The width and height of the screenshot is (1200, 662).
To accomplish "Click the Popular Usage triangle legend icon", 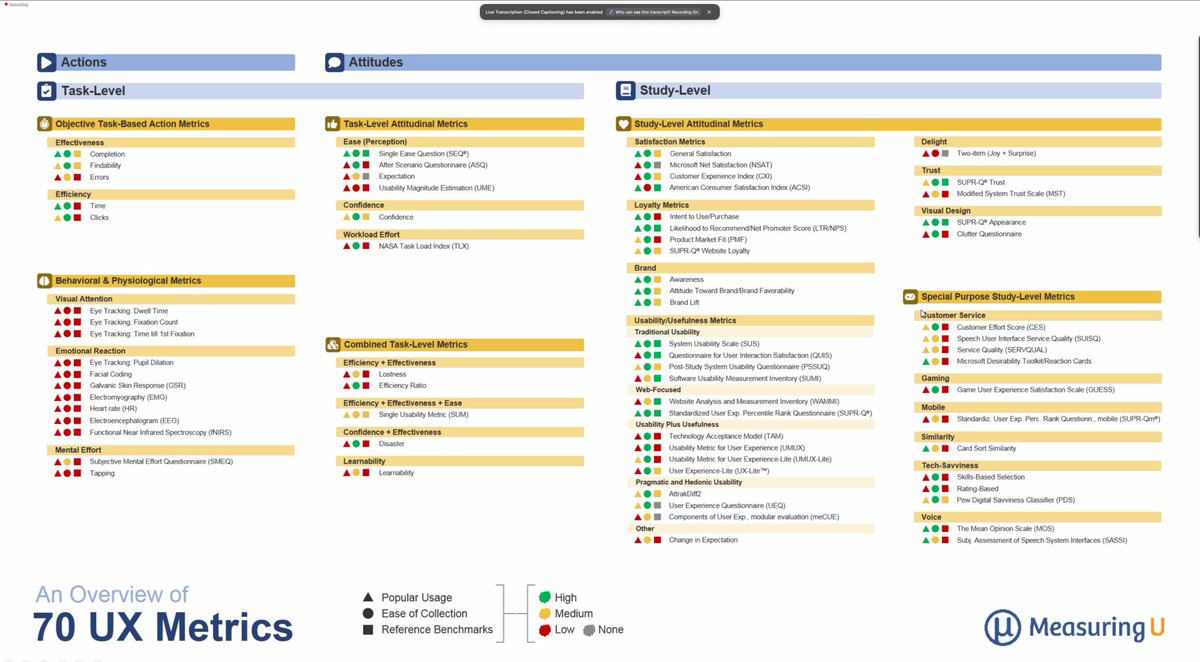I will 370,597.
